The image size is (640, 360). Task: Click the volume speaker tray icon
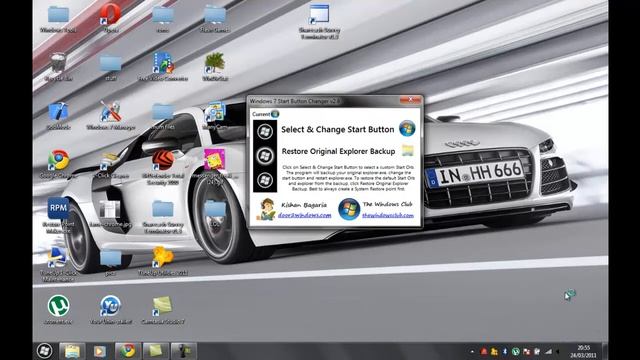pos(558,351)
